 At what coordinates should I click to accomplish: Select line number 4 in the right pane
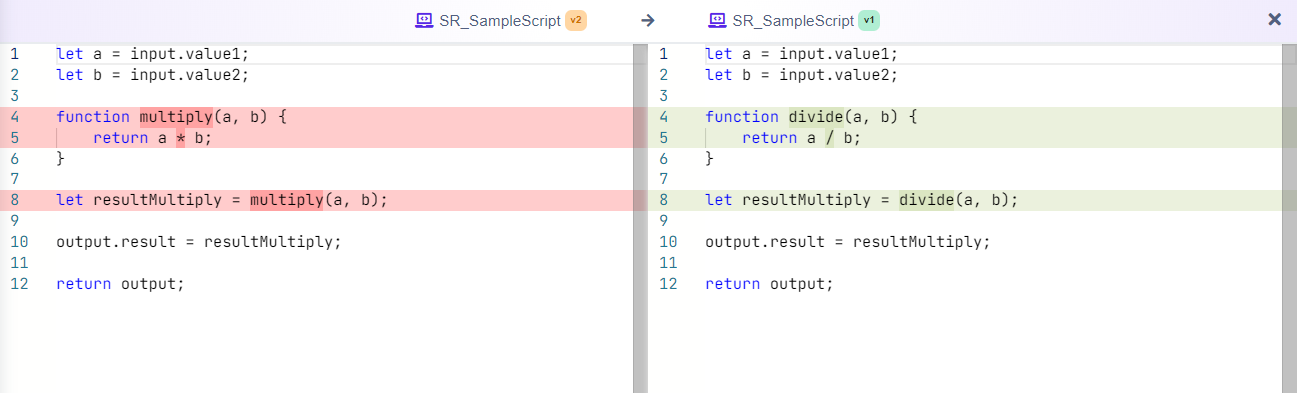(663, 117)
